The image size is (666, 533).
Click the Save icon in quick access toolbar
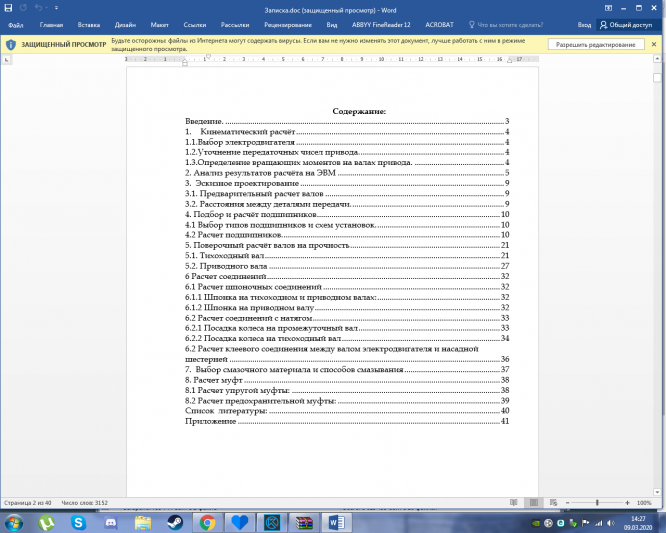pyautogui.click(x=8, y=8)
